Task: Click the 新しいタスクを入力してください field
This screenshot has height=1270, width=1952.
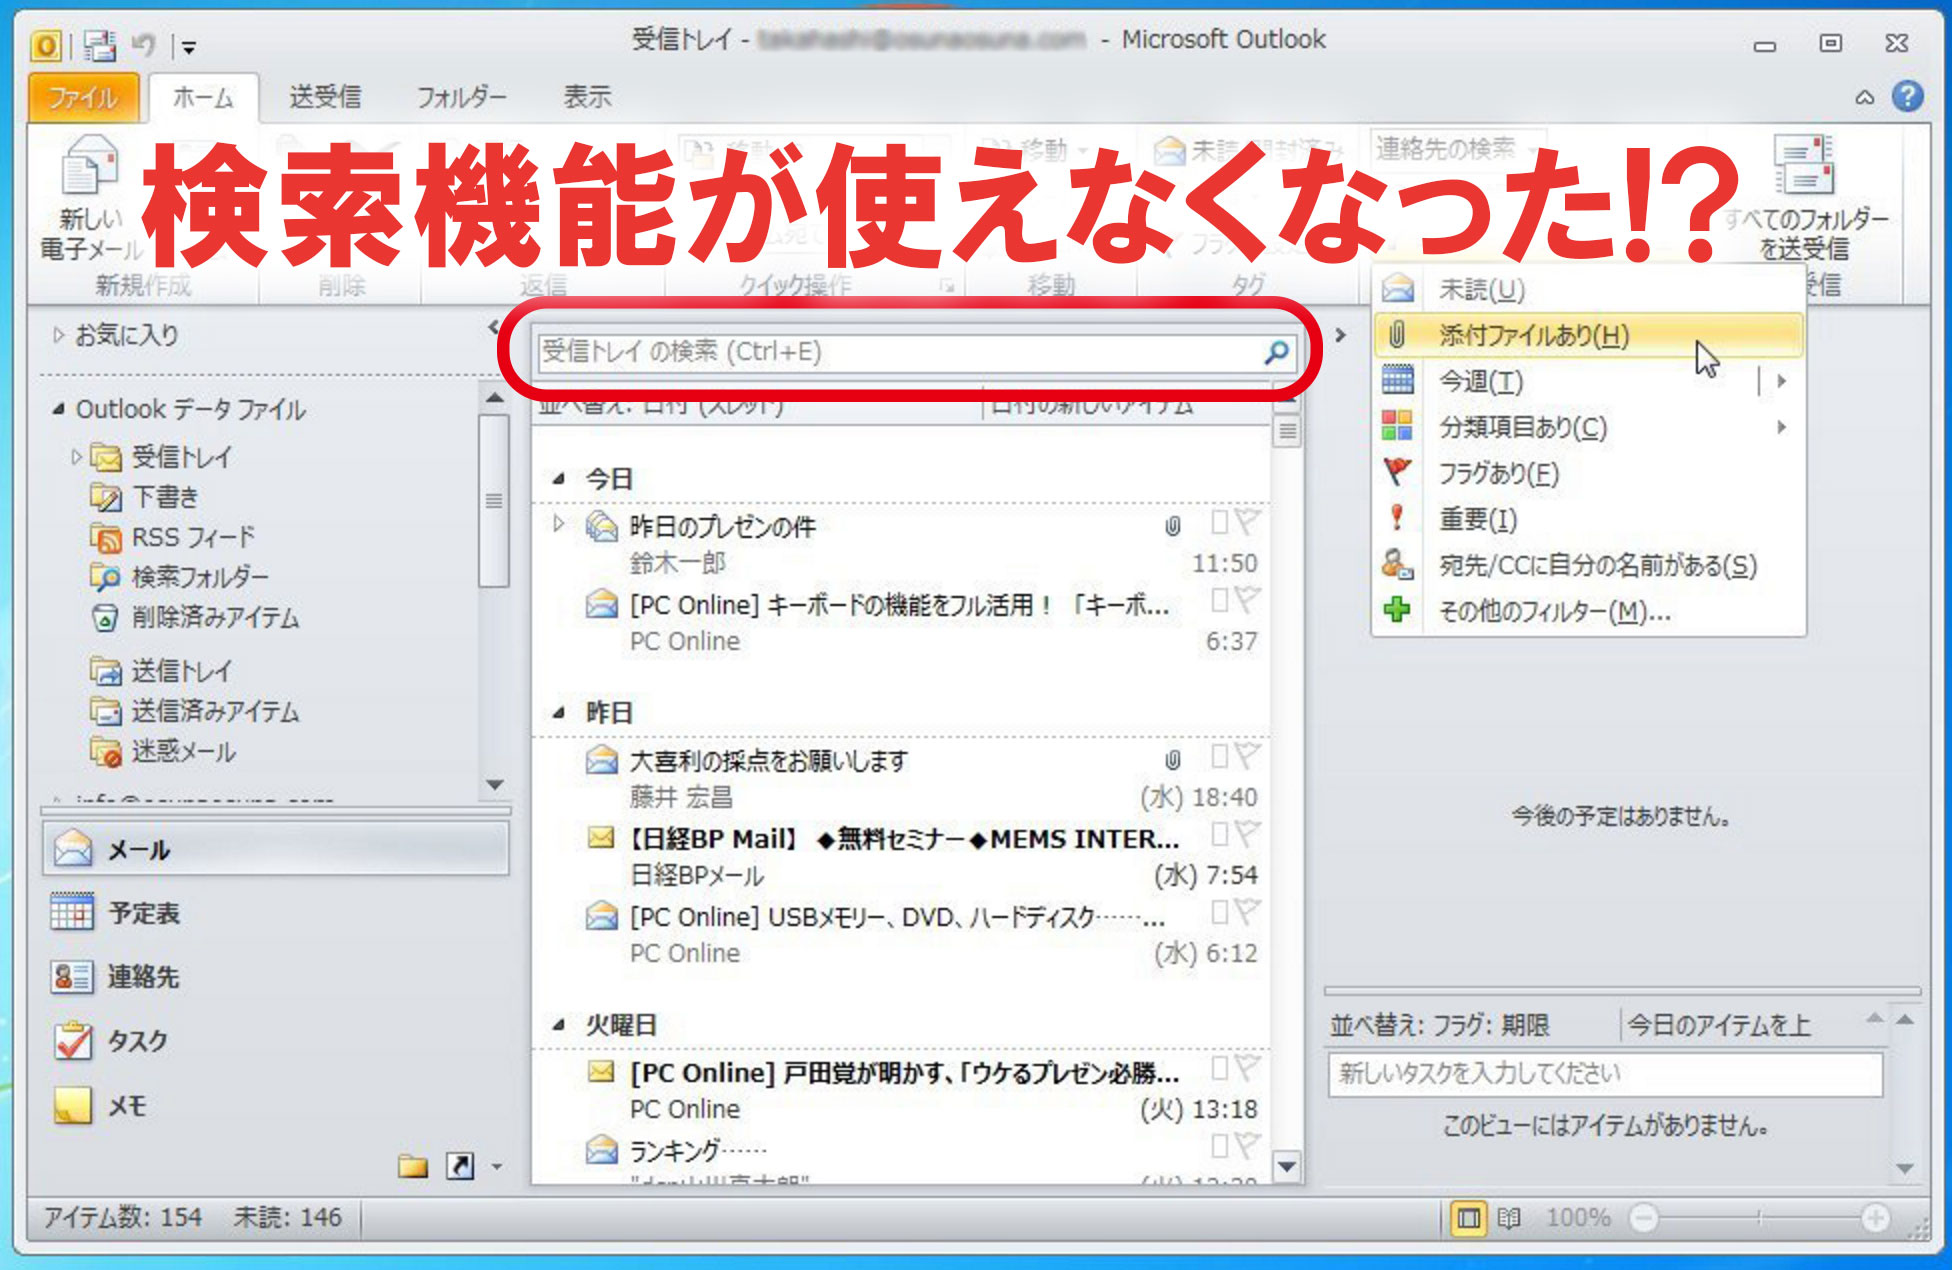Action: click(1605, 1074)
